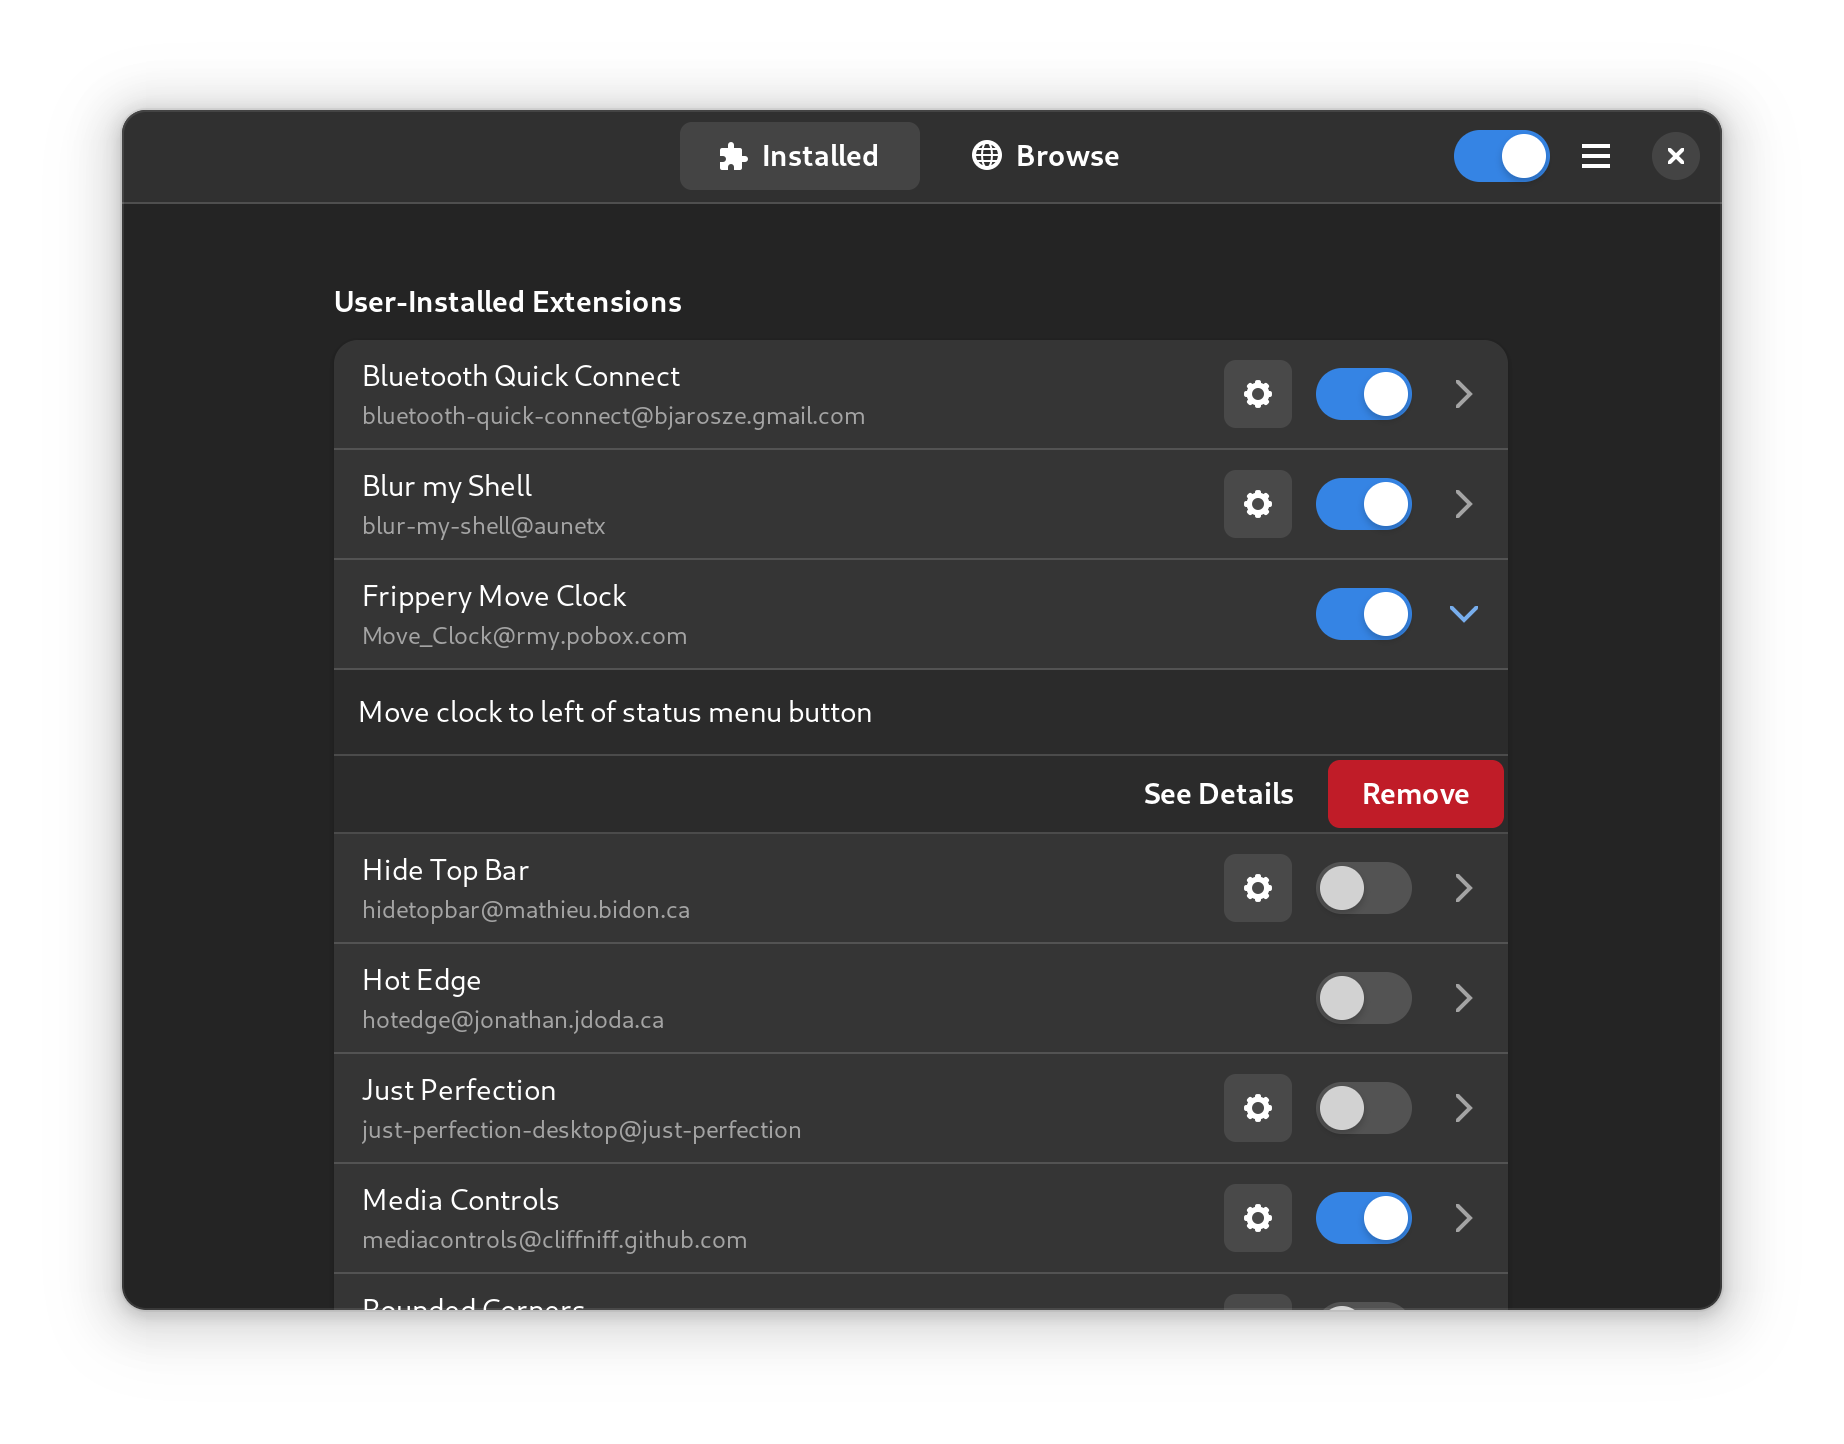The height and width of the screenshot is (1444, 1844).
Task: Switch to the Browse tab
Action: [1045, 156]
